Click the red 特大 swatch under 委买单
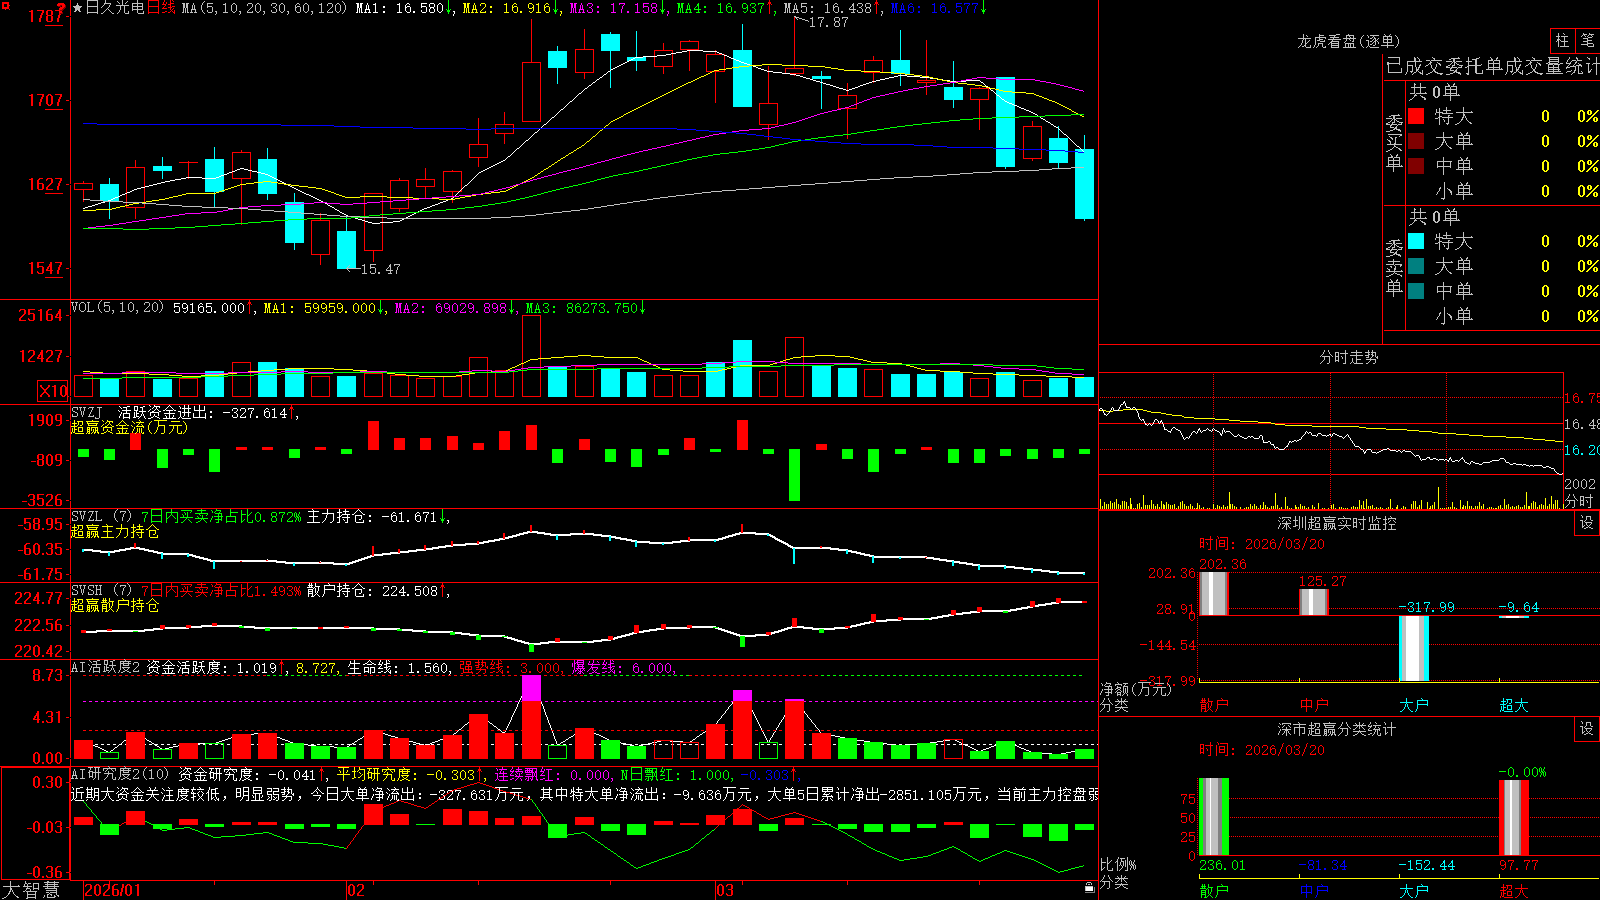1600x900 pixels. (1416, 116)
